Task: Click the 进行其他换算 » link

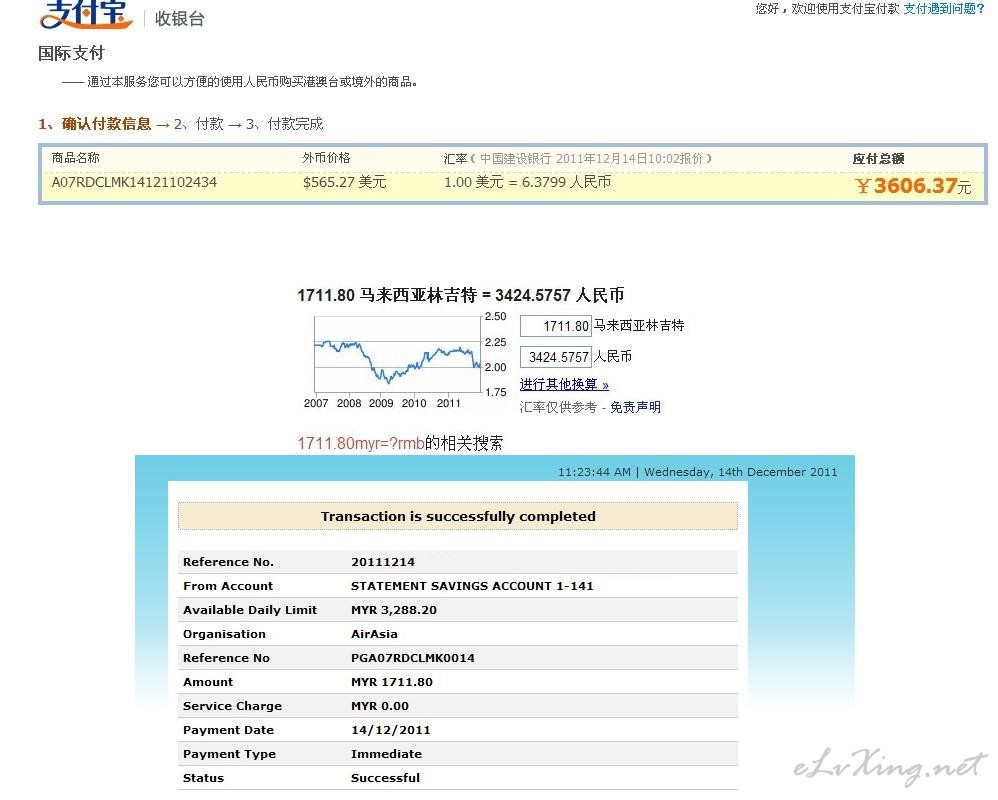Action: pyautogui.click(x=564, y=385)
